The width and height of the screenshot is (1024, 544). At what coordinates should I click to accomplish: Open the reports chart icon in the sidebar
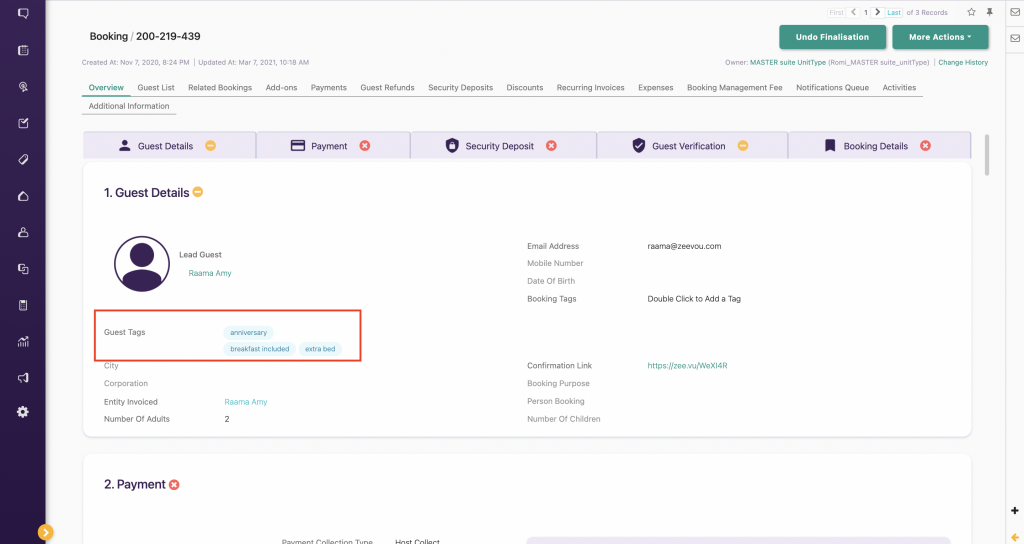coord(23,342)
